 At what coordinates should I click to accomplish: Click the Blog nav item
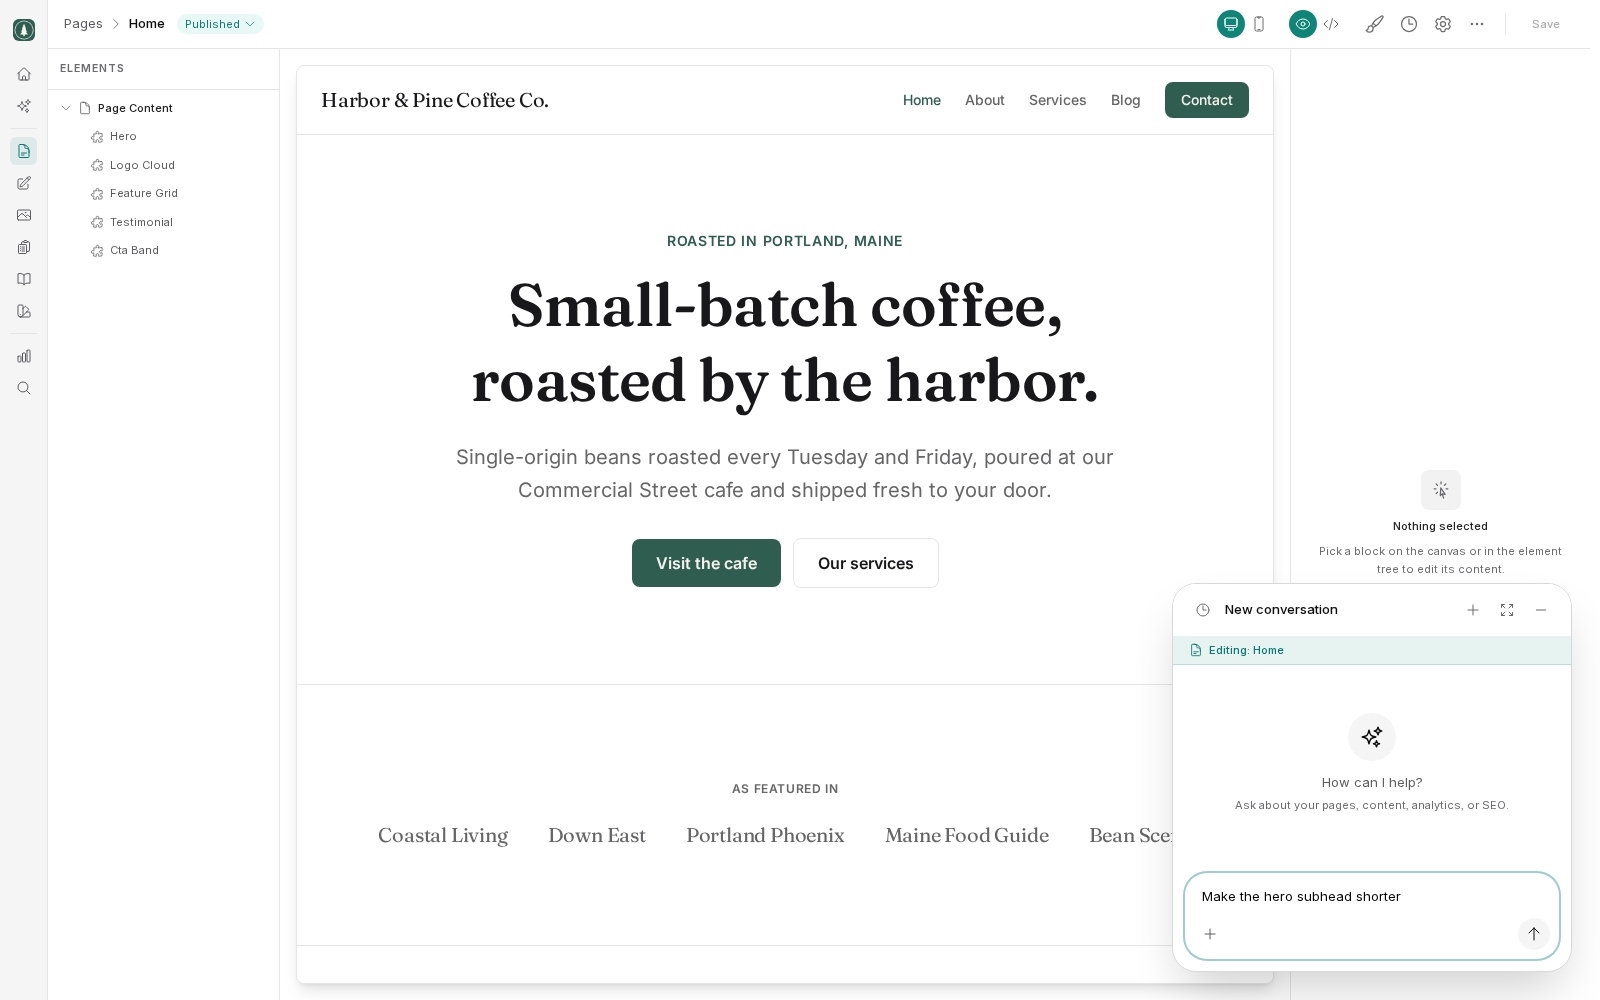point(1125,100)
